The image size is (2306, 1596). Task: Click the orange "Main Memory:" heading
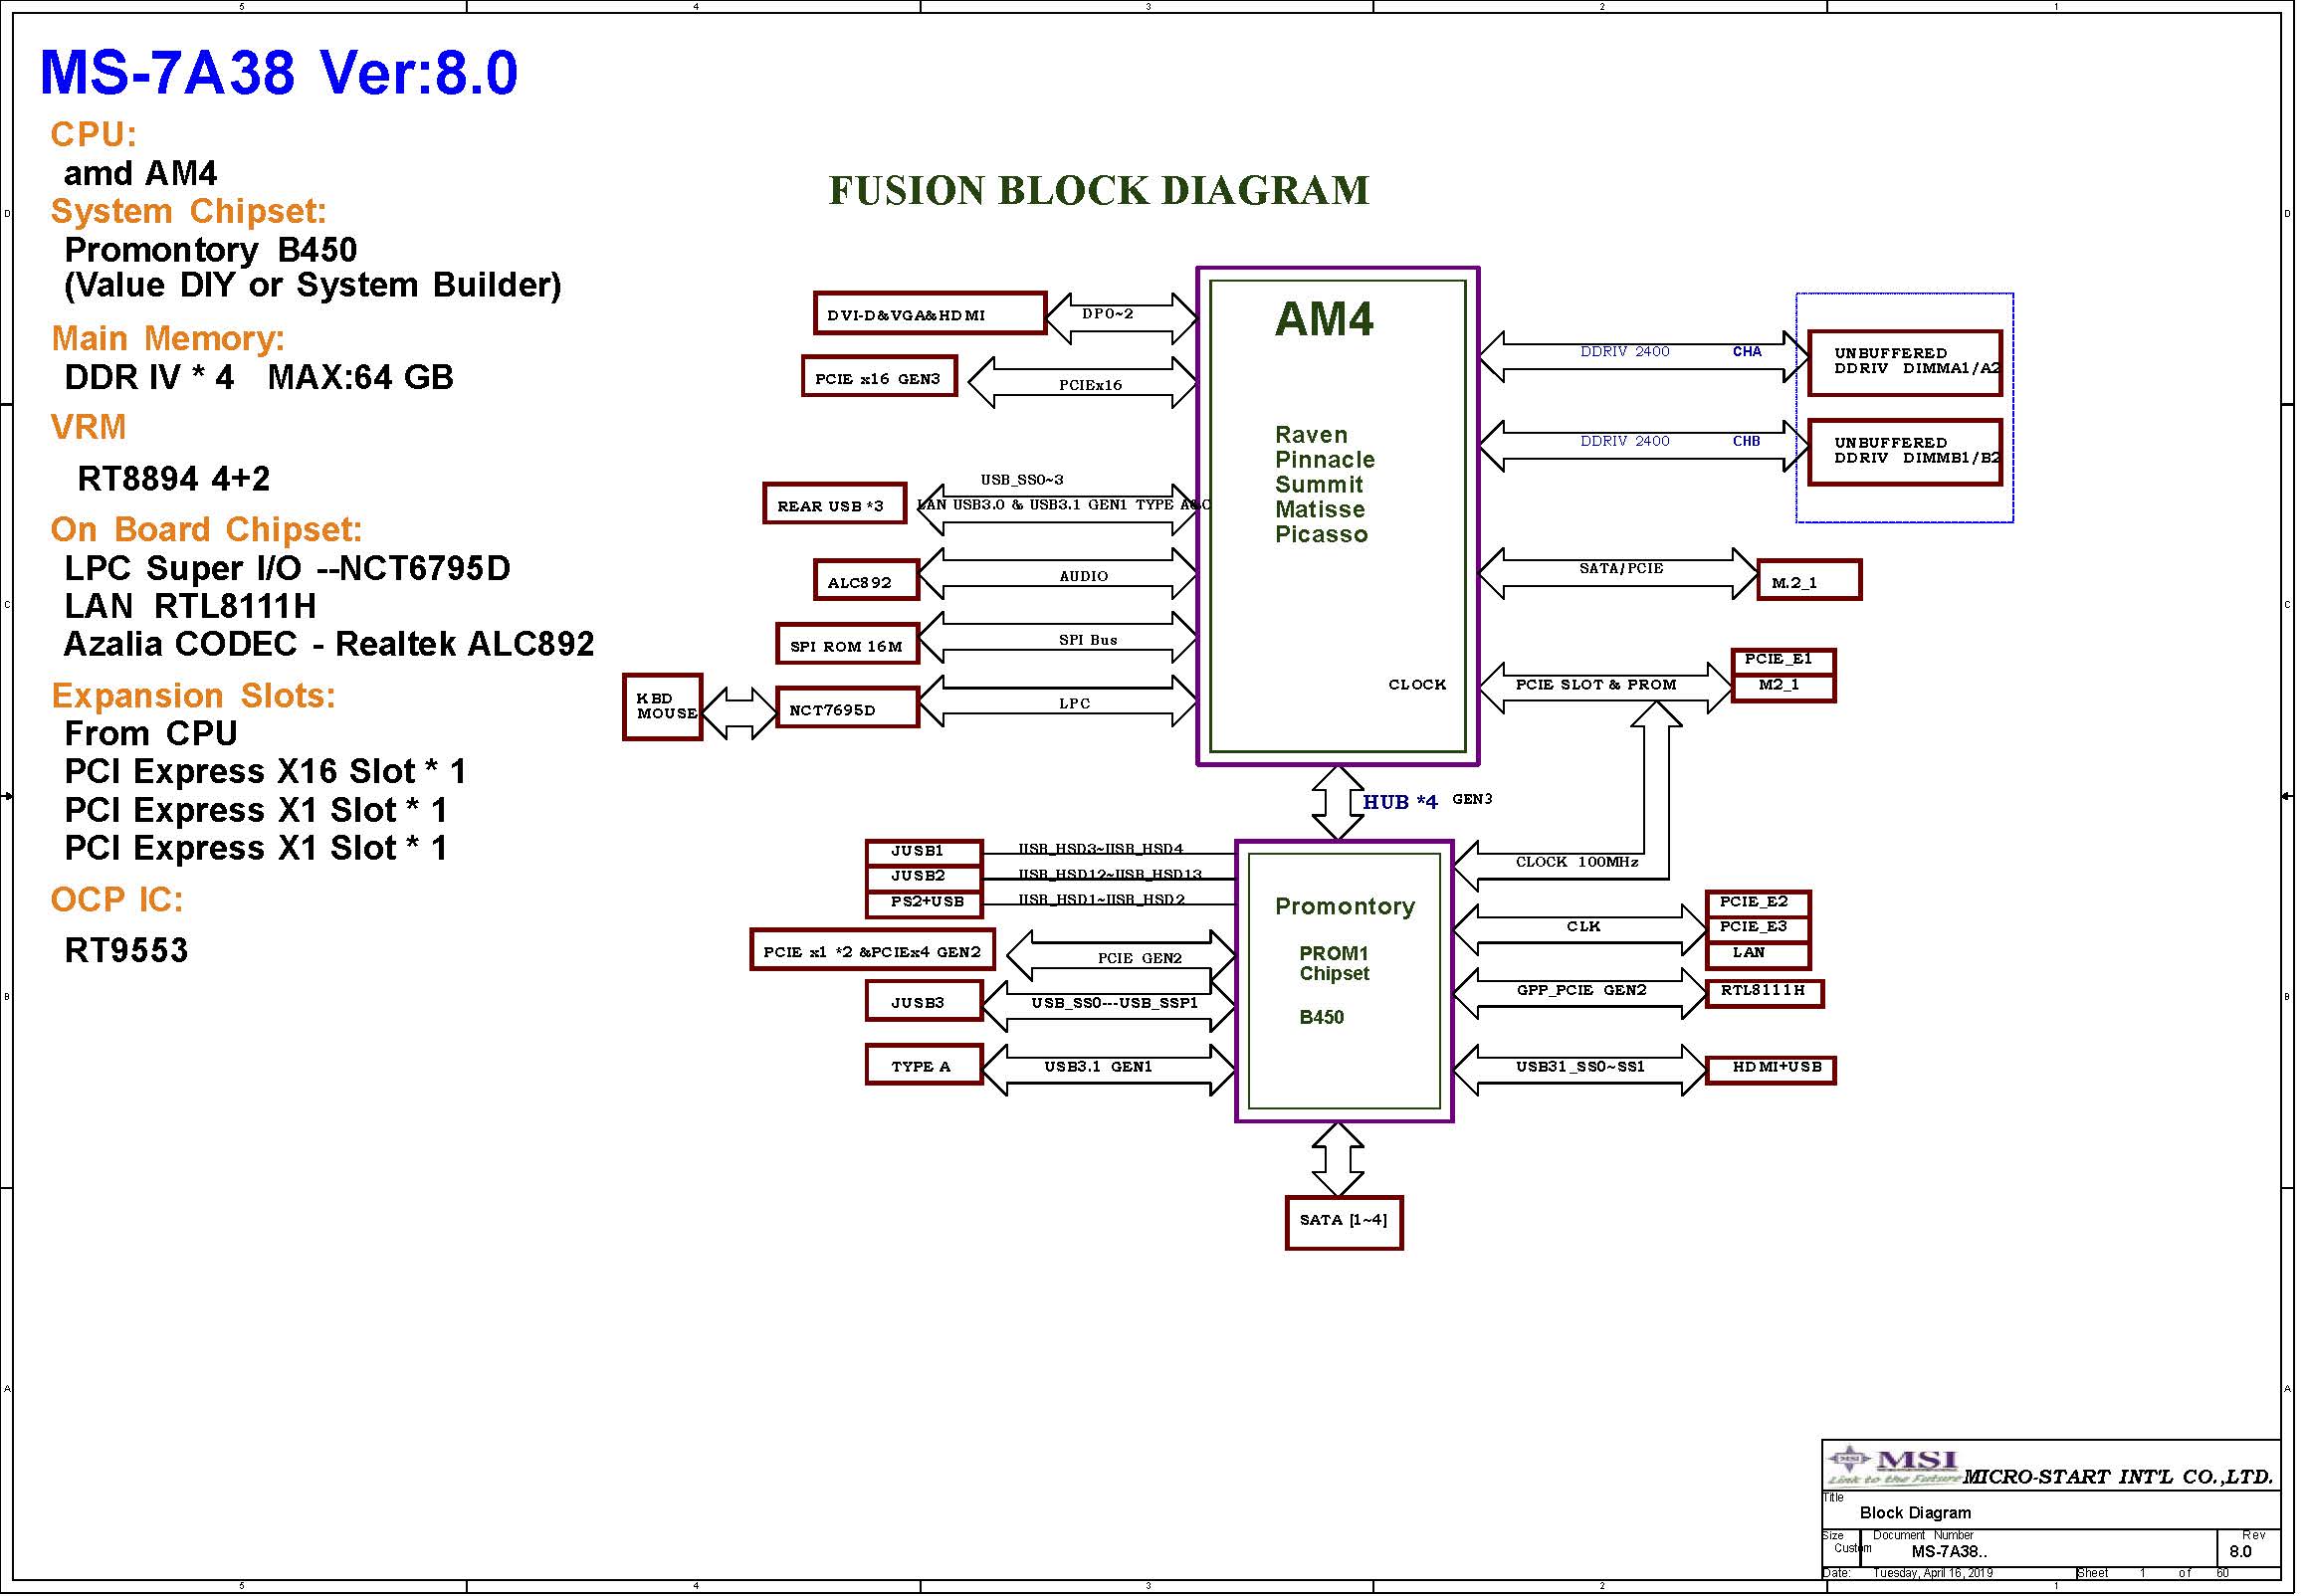168,339
